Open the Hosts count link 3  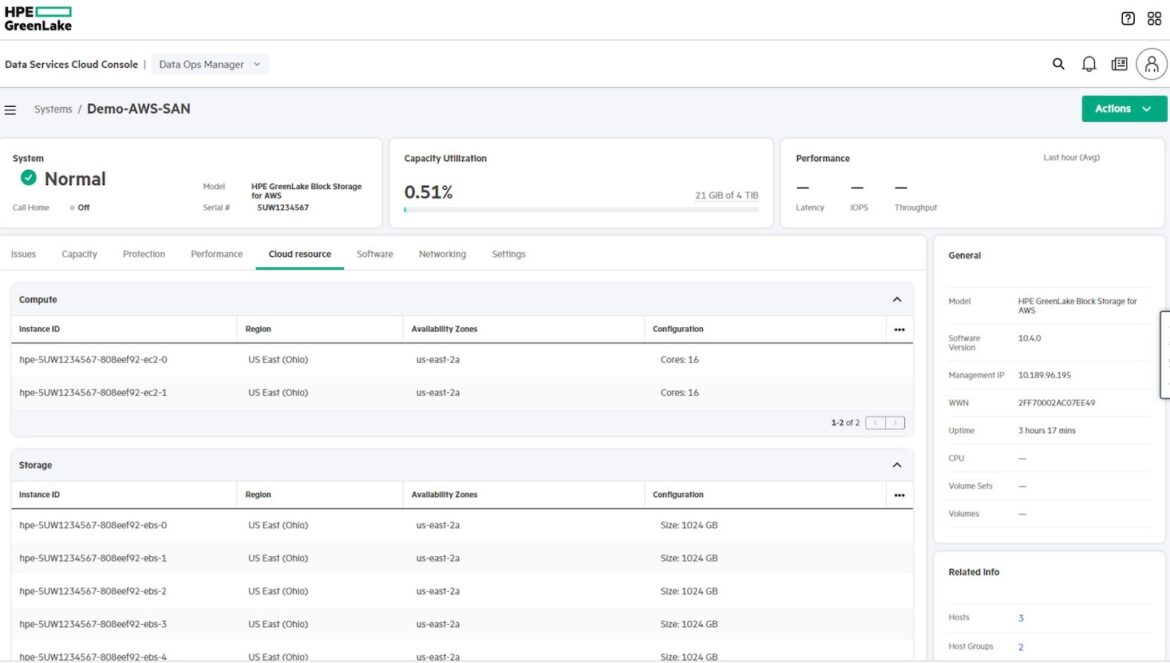pyautogui.click(x=1021, y=618)
